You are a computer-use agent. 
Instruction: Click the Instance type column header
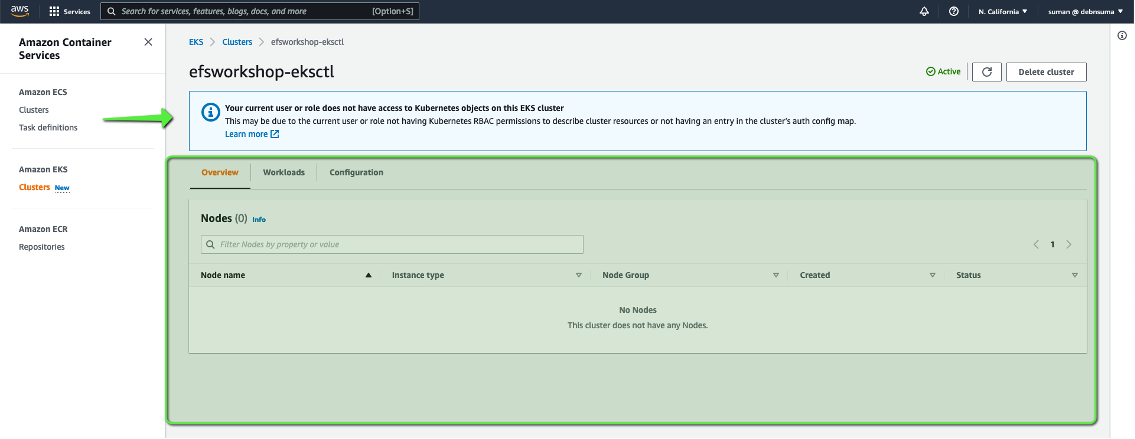click(x=418, y=275)
